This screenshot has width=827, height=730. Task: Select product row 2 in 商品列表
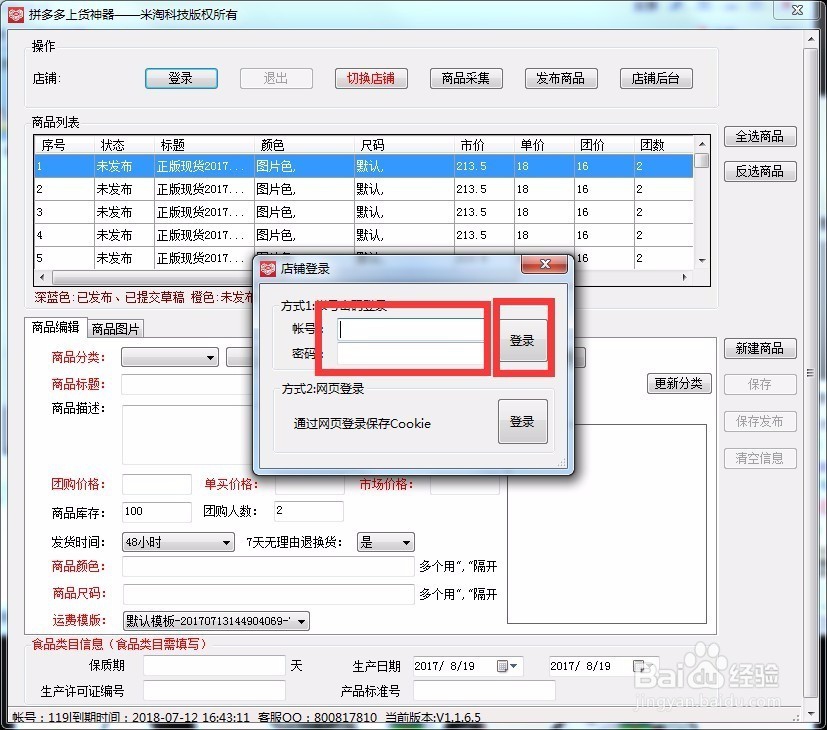(363, 189)
